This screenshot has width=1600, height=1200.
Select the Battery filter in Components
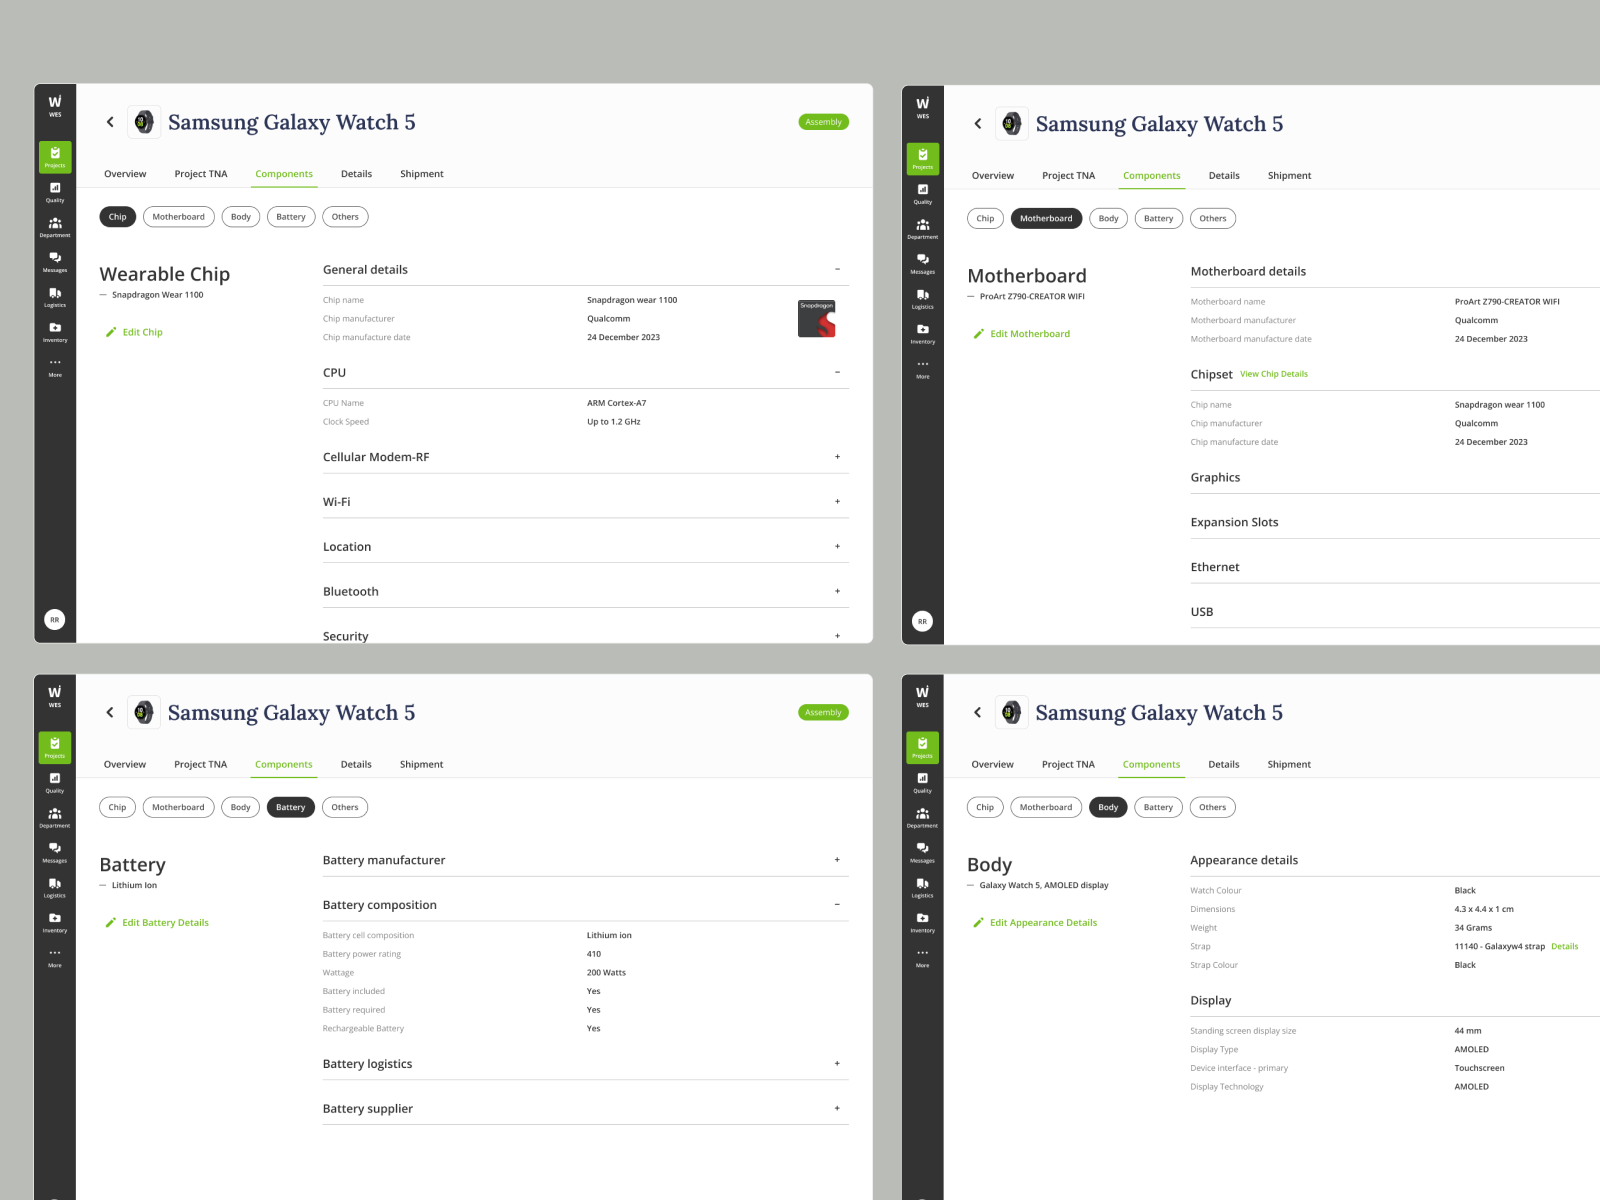(x=290, y=216)
